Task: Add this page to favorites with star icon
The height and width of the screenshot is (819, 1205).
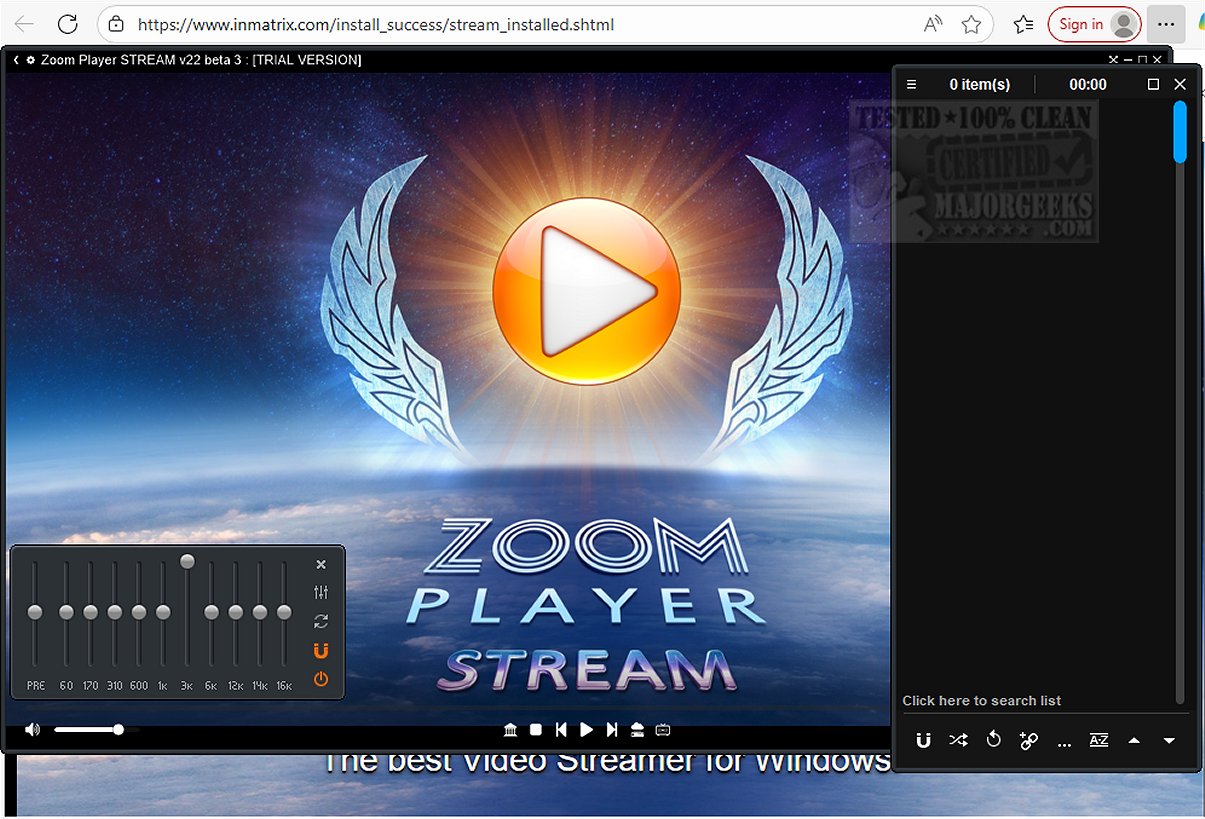Action: 971,24
